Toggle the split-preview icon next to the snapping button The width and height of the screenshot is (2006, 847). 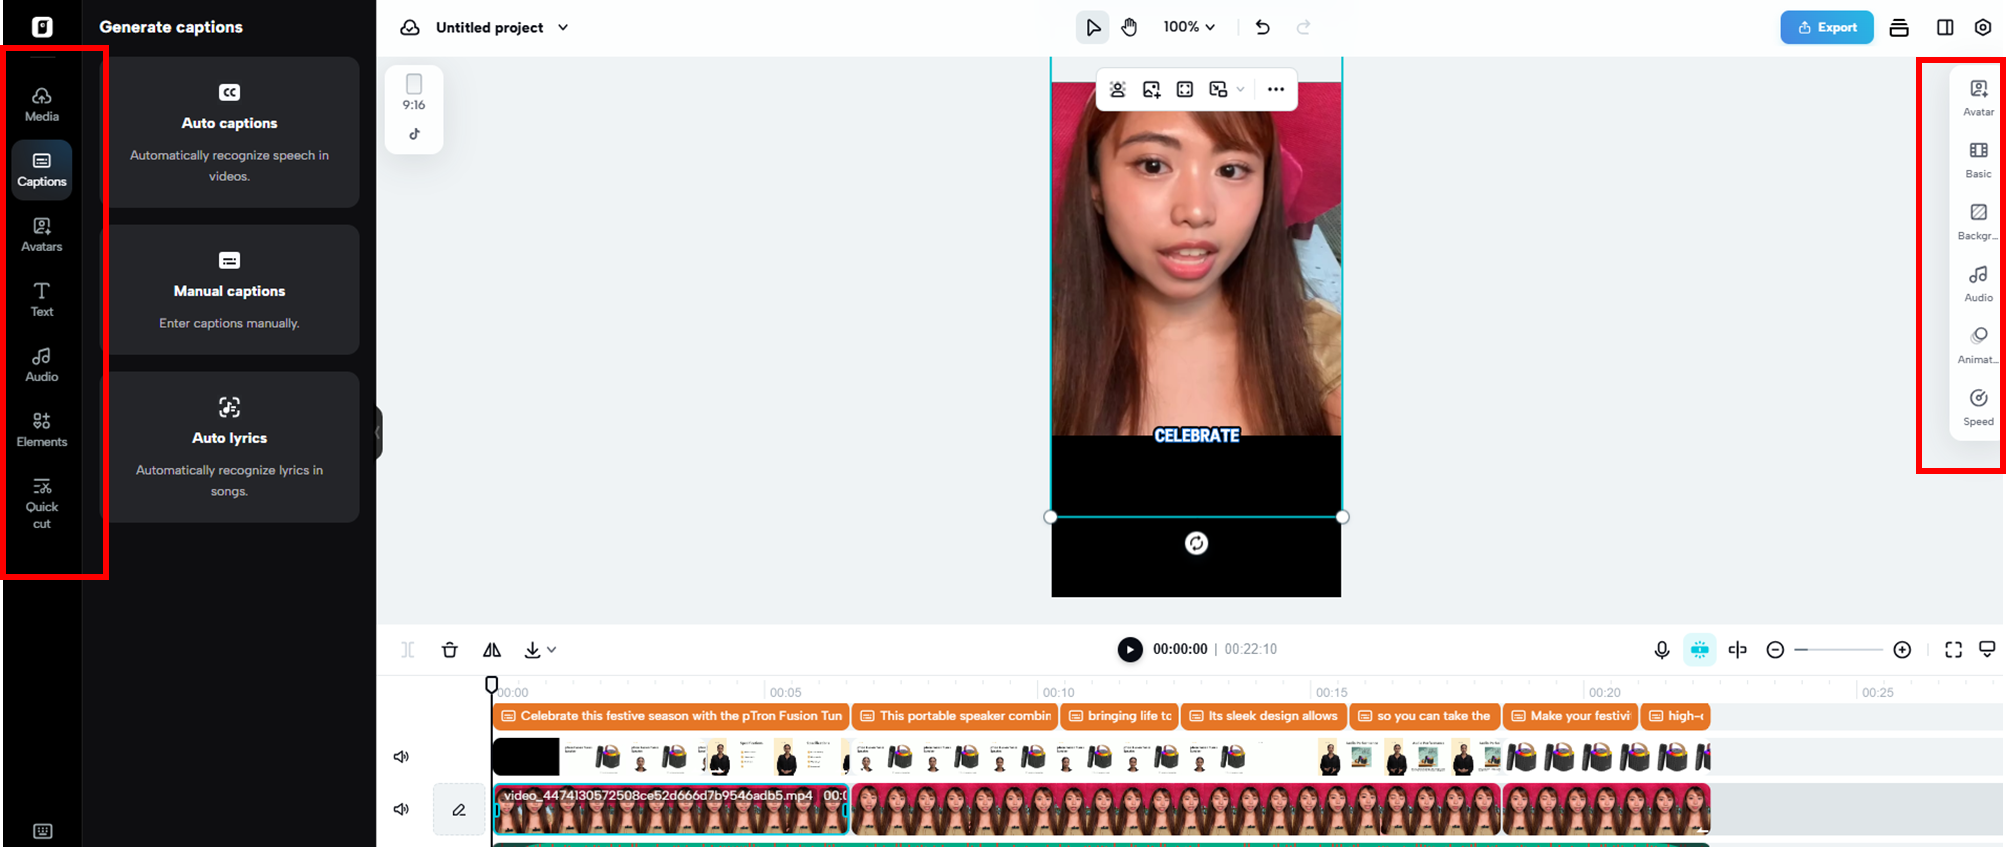click(1738, 650)
